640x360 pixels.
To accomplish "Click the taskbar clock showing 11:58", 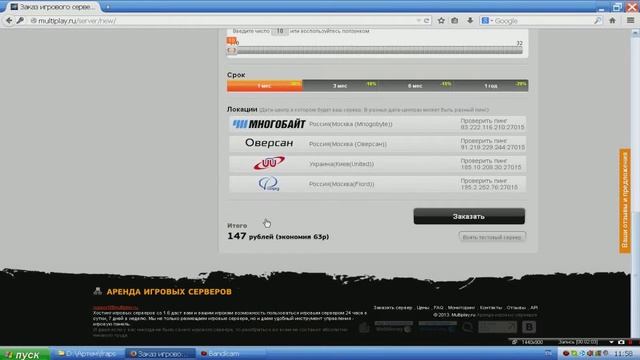I will pyautogui.click(x=623, y=353).
